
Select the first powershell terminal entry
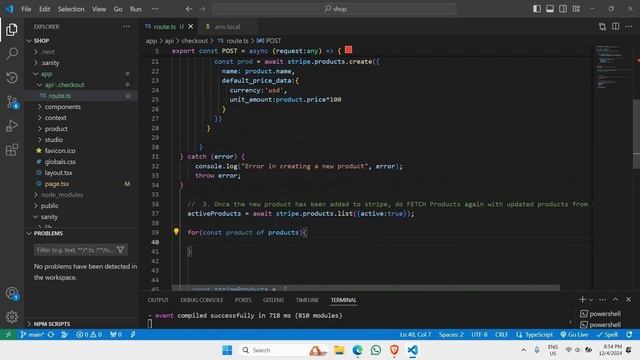[600, 313]
